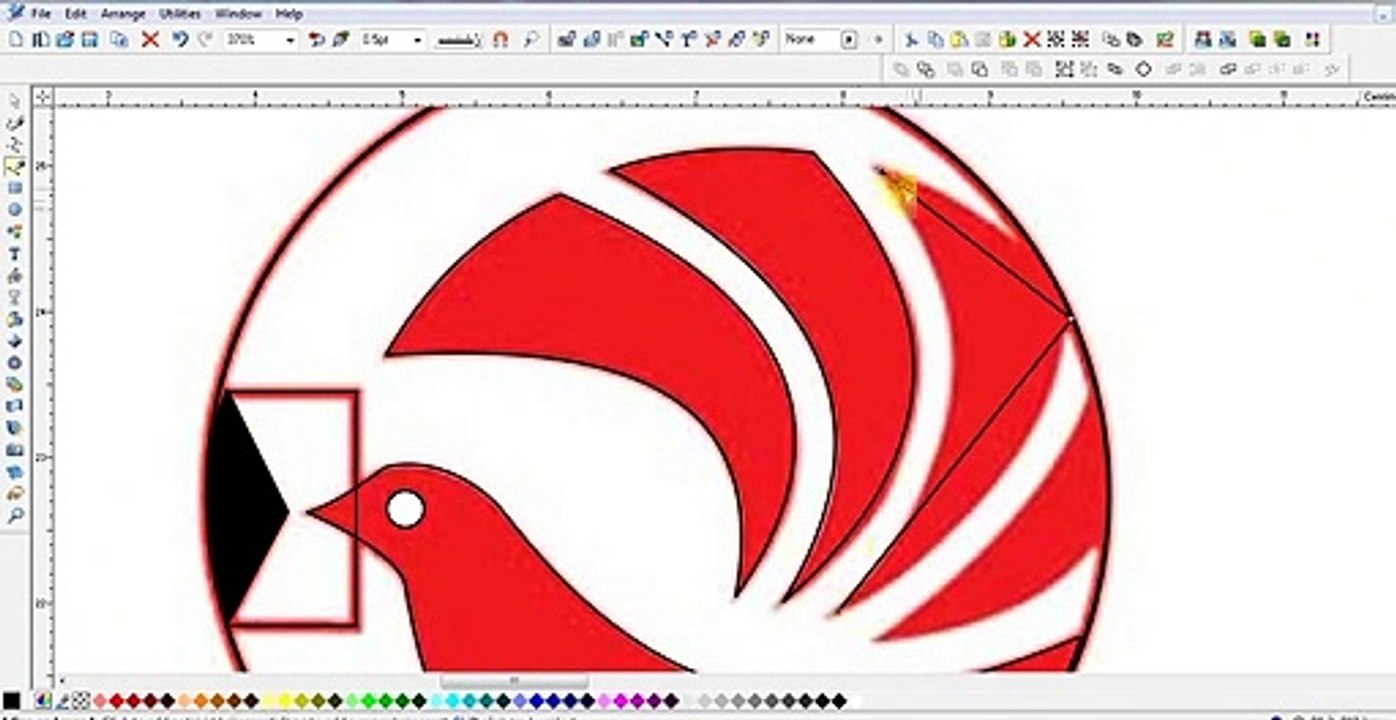Undo the last action
Viewport: 1396px width, 720px height.
(180, 40)
